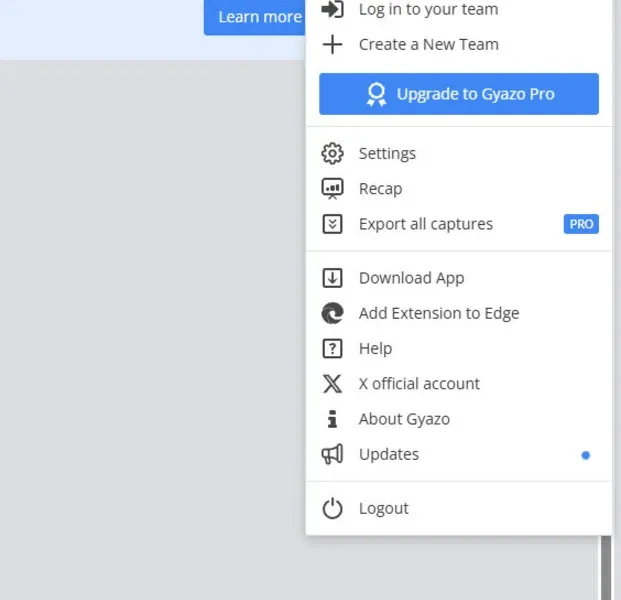Viewport: 621px width, 600px height.
Task: Click the PRO badge on Export row
Action: pos(581,224)
